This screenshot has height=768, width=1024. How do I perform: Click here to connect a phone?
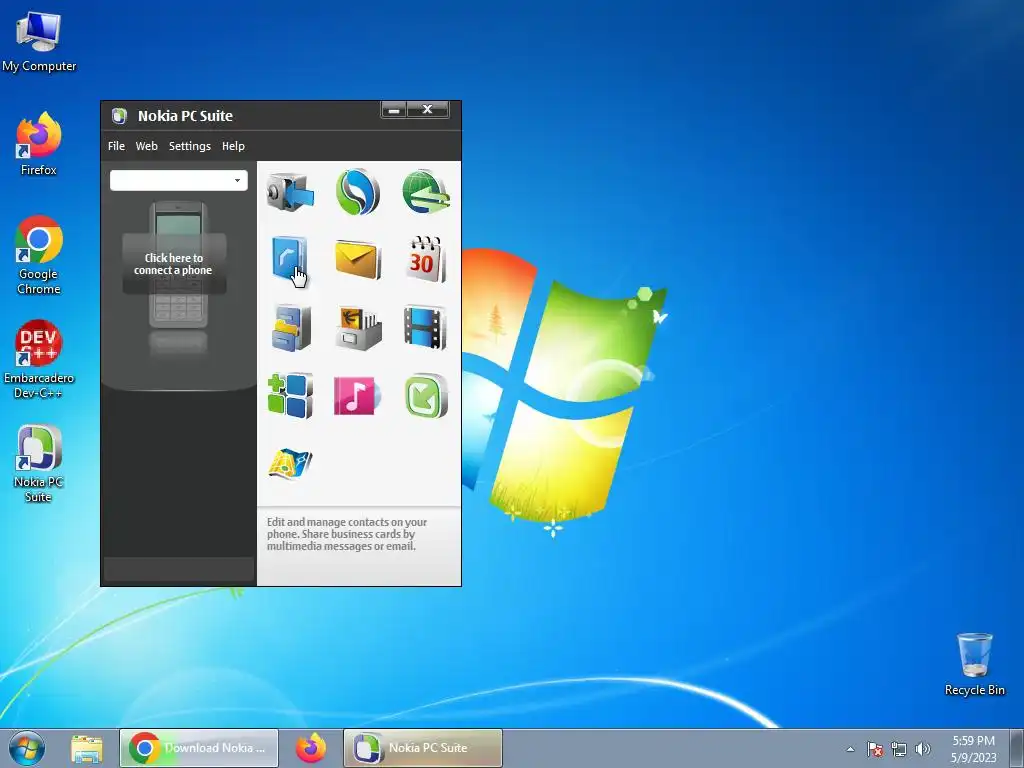174,264
